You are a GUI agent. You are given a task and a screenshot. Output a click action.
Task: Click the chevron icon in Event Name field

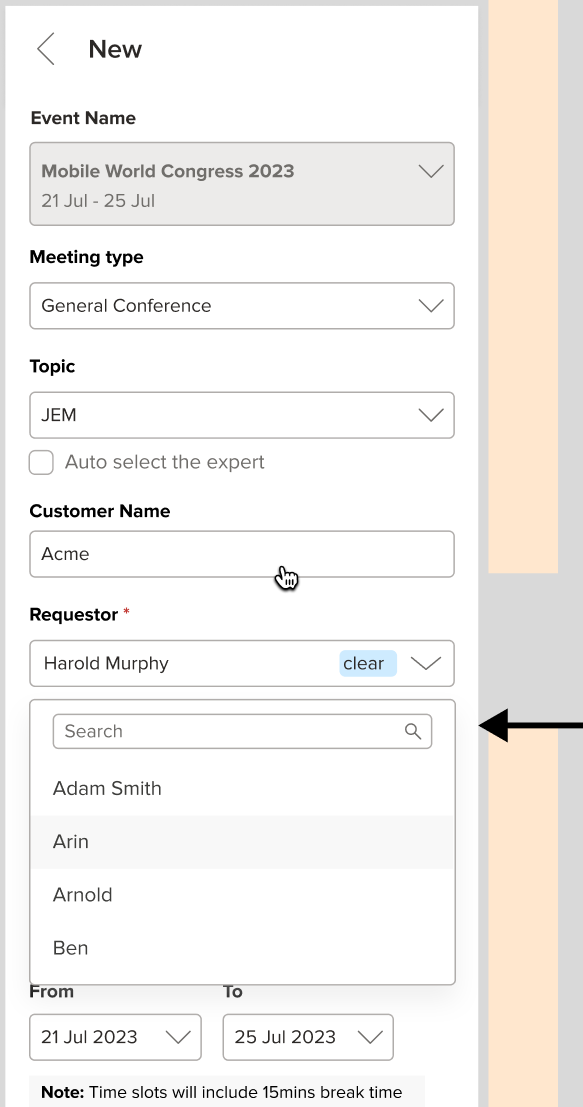(431, 171)
